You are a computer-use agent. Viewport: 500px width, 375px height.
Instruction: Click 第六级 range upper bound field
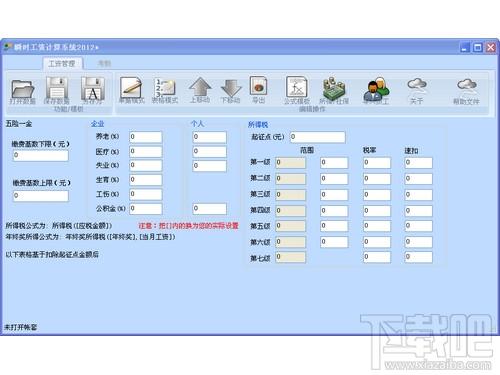(x=334, y=242)
